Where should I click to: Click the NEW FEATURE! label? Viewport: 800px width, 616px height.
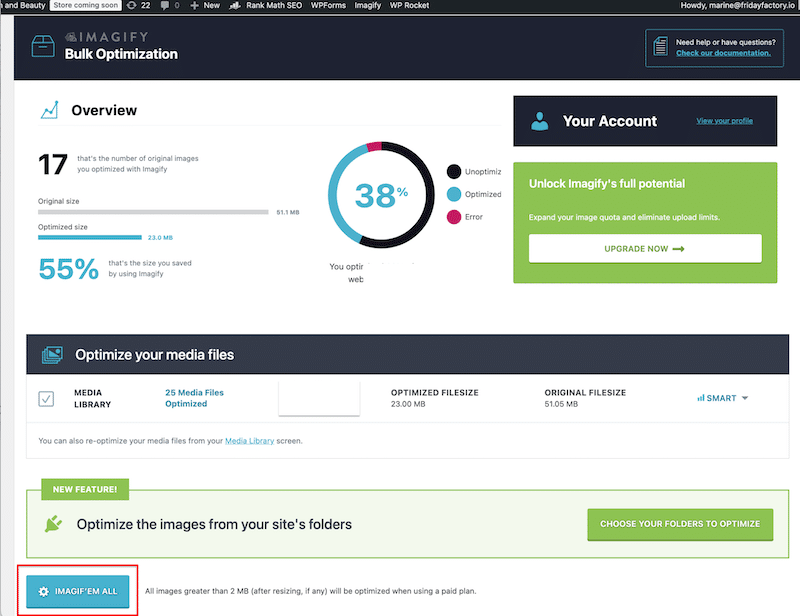[85, 489]
